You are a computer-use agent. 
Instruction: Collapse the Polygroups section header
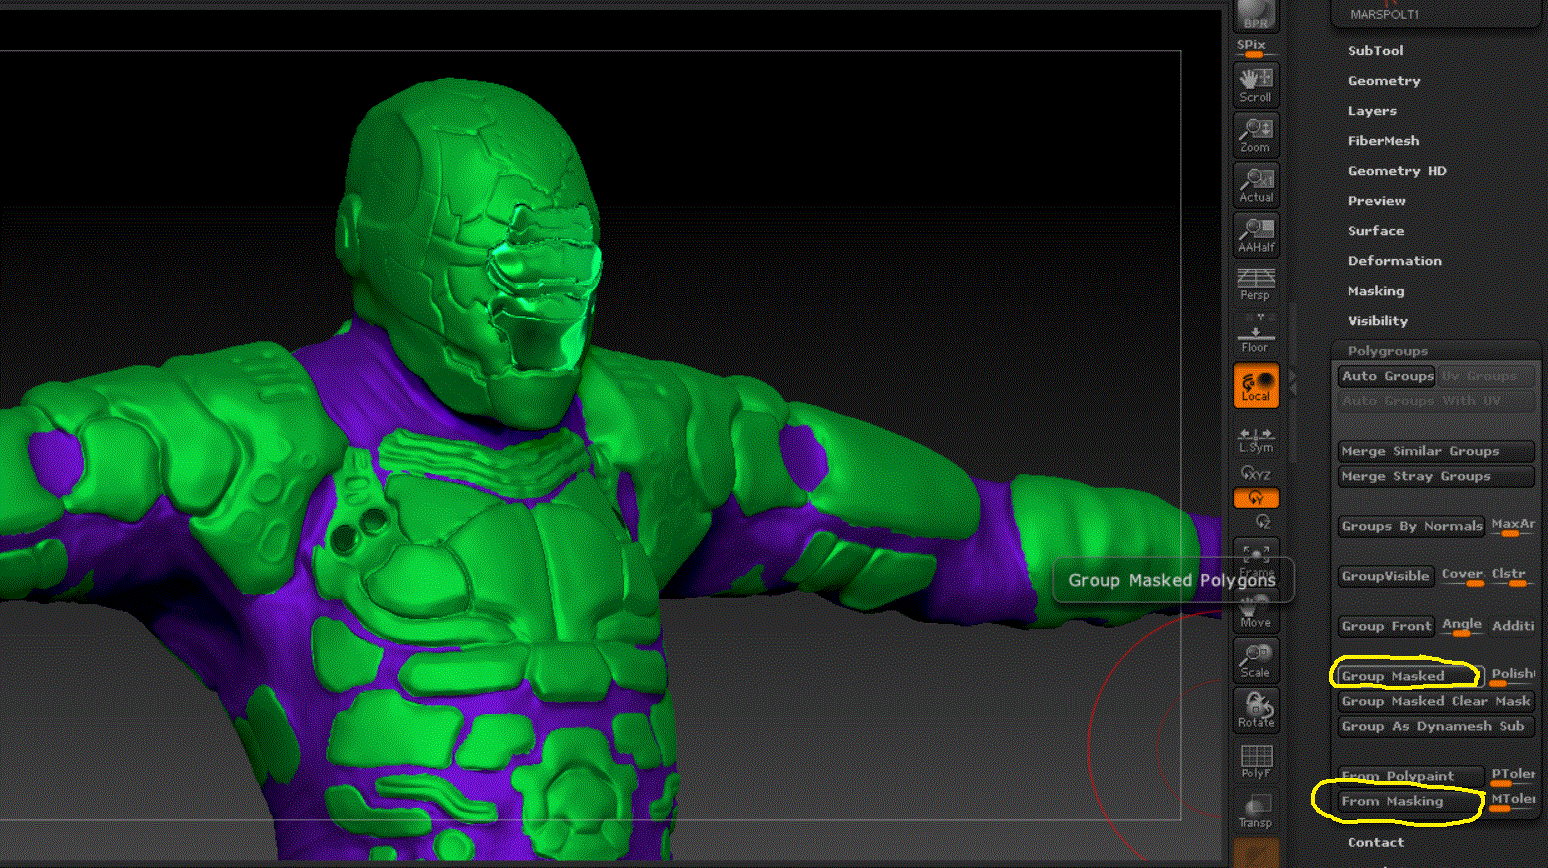1387,351
